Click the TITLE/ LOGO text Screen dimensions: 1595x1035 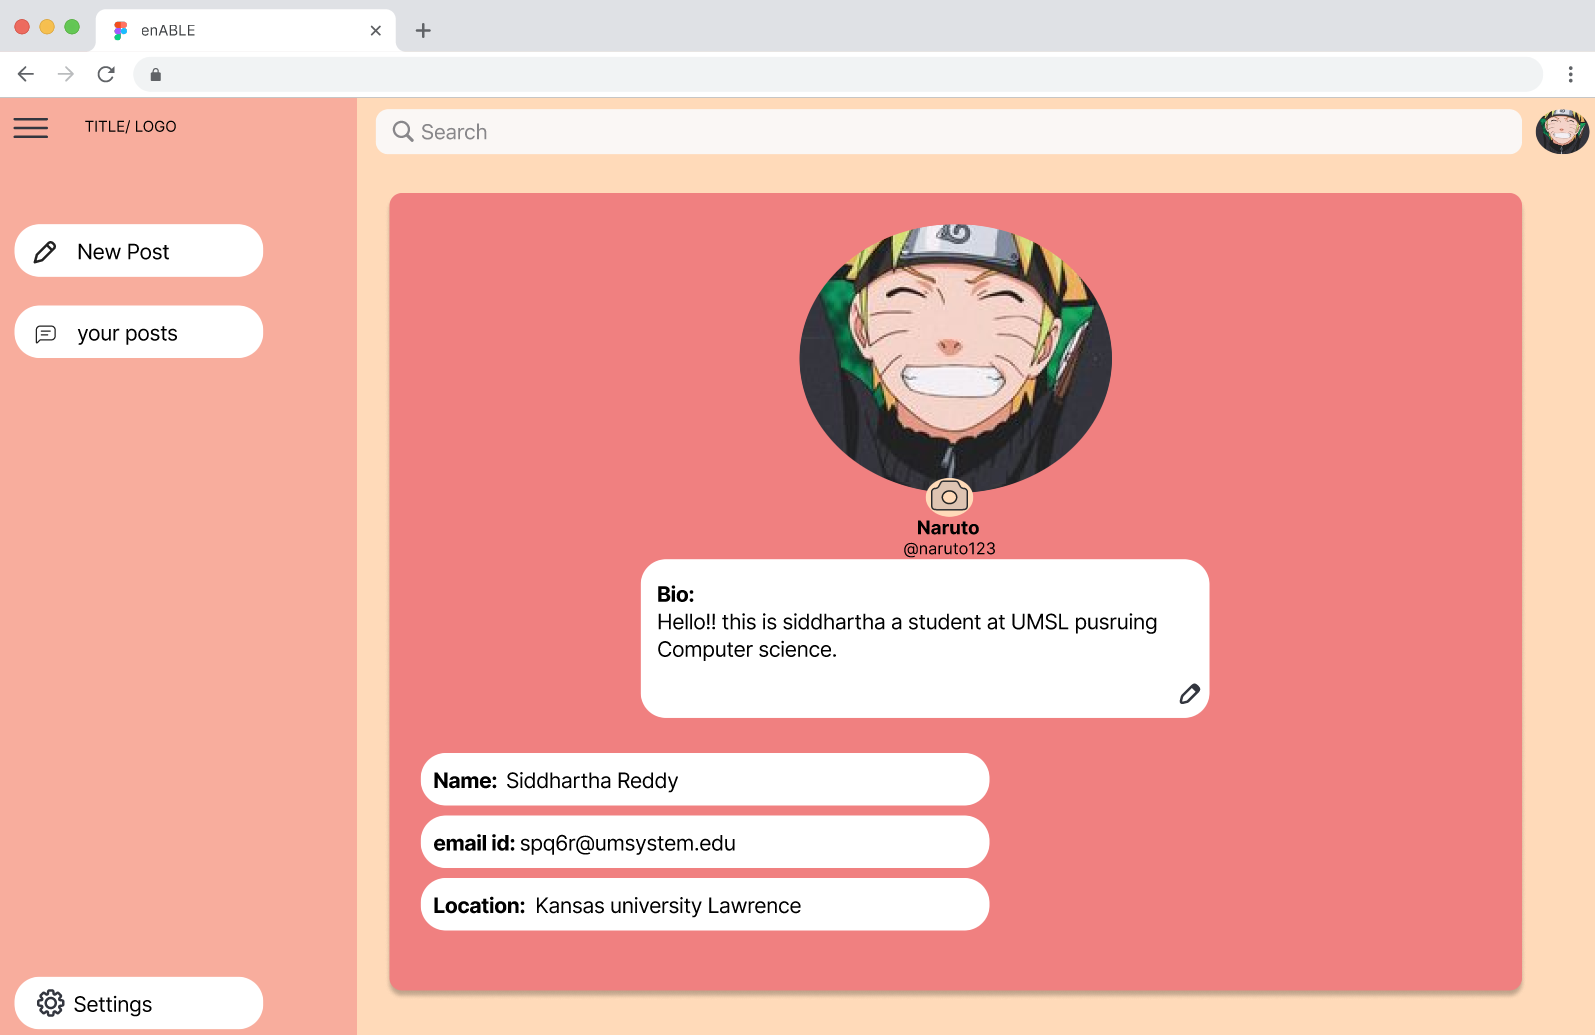tap(130, 127)
